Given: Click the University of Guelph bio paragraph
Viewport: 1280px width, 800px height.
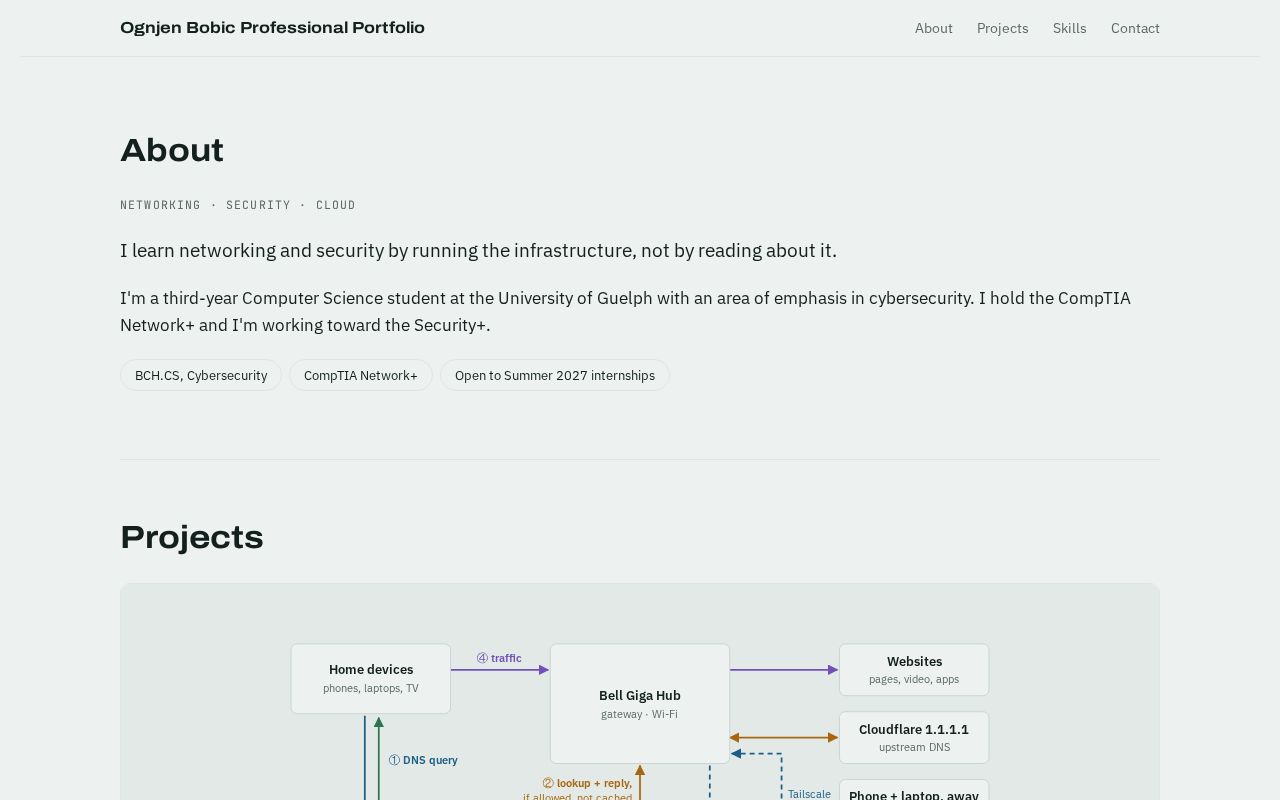Looking at the screenshot, I should click(x=625, y=312).
